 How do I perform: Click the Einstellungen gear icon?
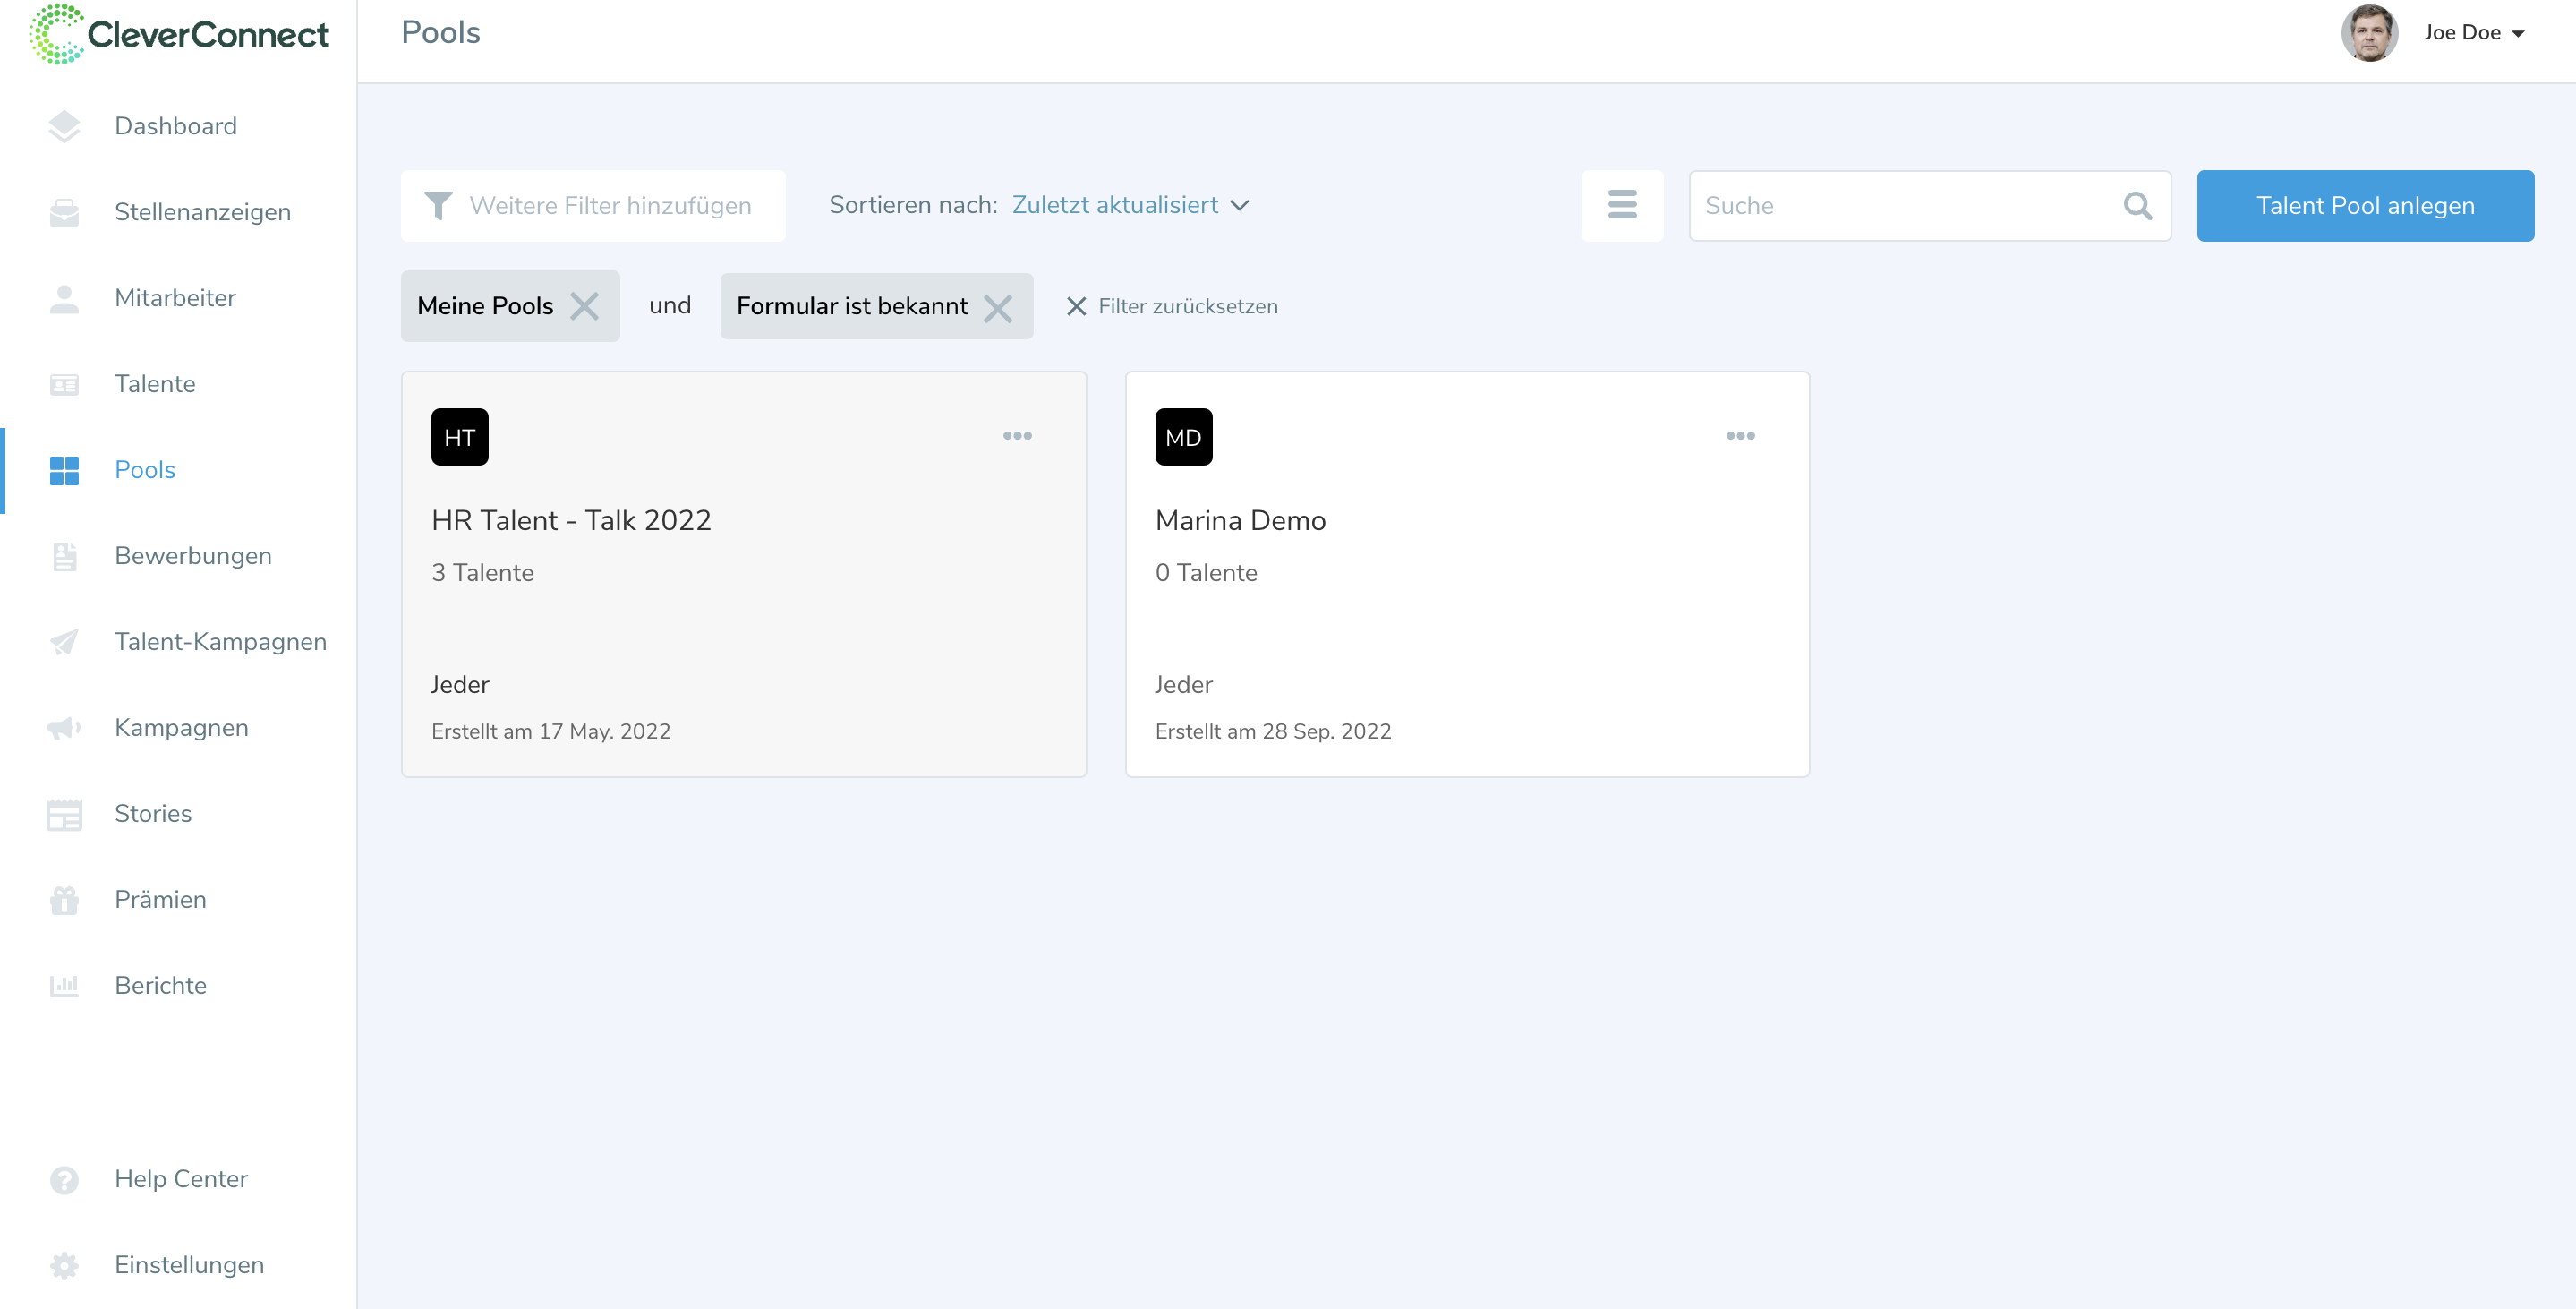64,1265
